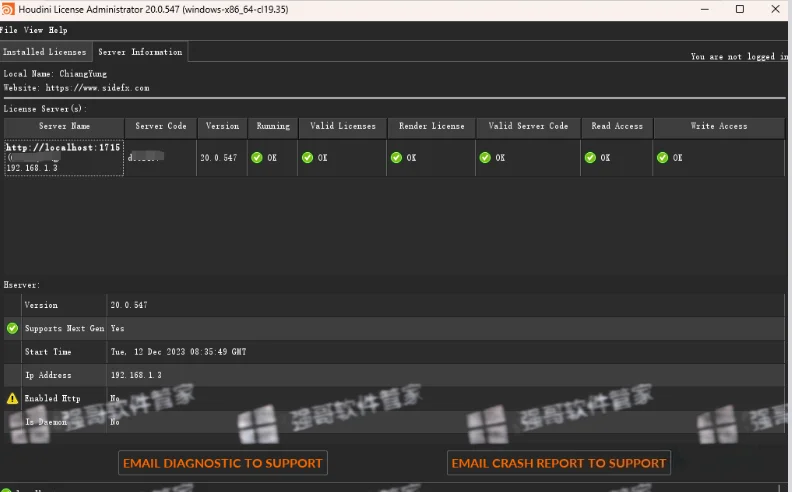Click the Valid Licenses column header
792x492 pixels.
[x=342, y=126]
